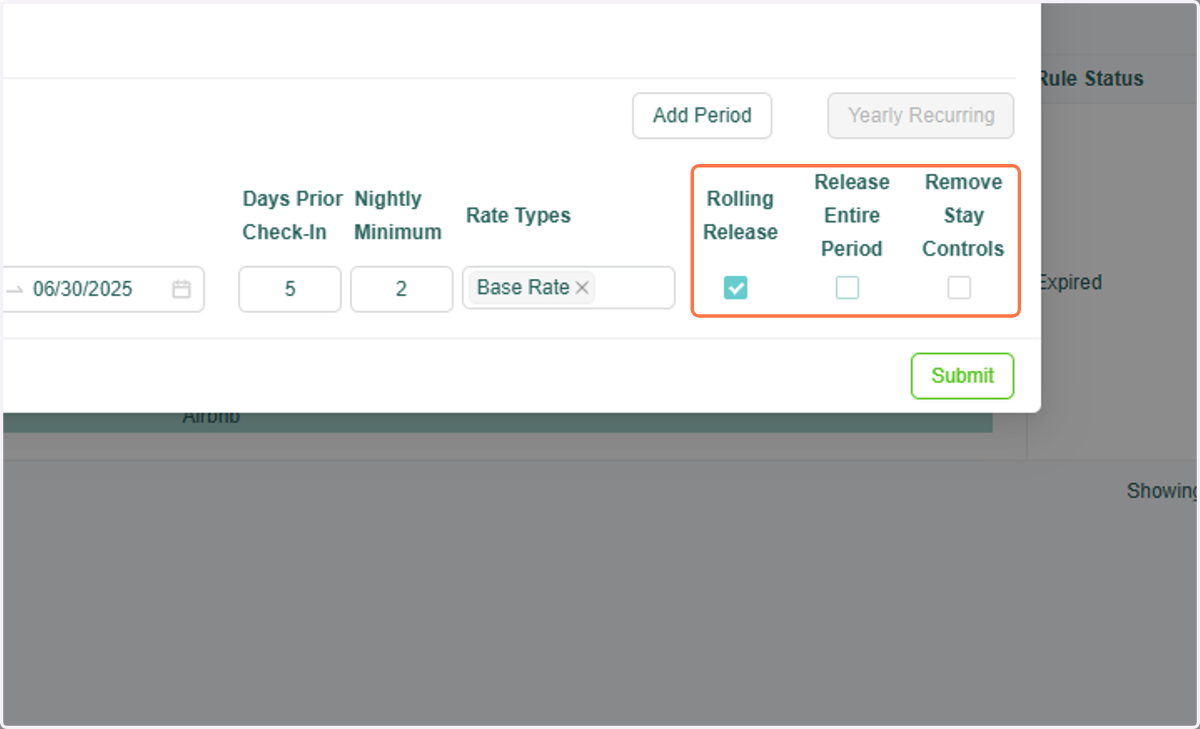Image resolution: width=1200 pixels, height=729 pixels.
Task: Remove the Base Rate tag
Action: point(582,288)
